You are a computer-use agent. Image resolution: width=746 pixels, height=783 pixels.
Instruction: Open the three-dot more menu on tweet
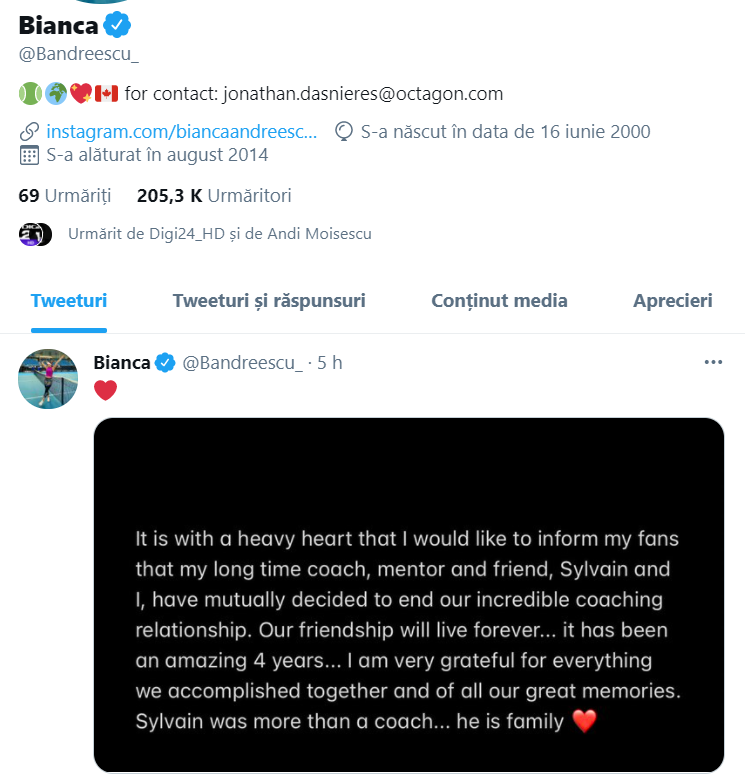(713, 362)
